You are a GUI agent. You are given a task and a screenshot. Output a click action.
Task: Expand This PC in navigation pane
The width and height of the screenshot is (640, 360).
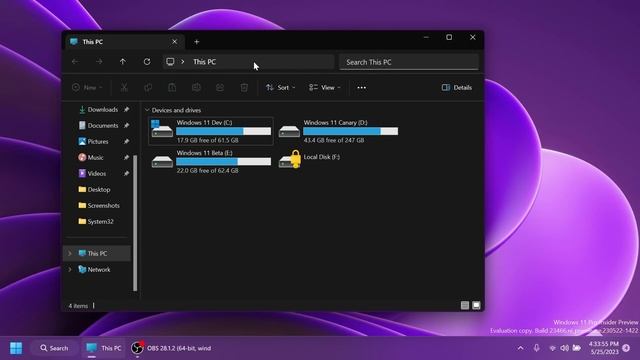point(70,253)
